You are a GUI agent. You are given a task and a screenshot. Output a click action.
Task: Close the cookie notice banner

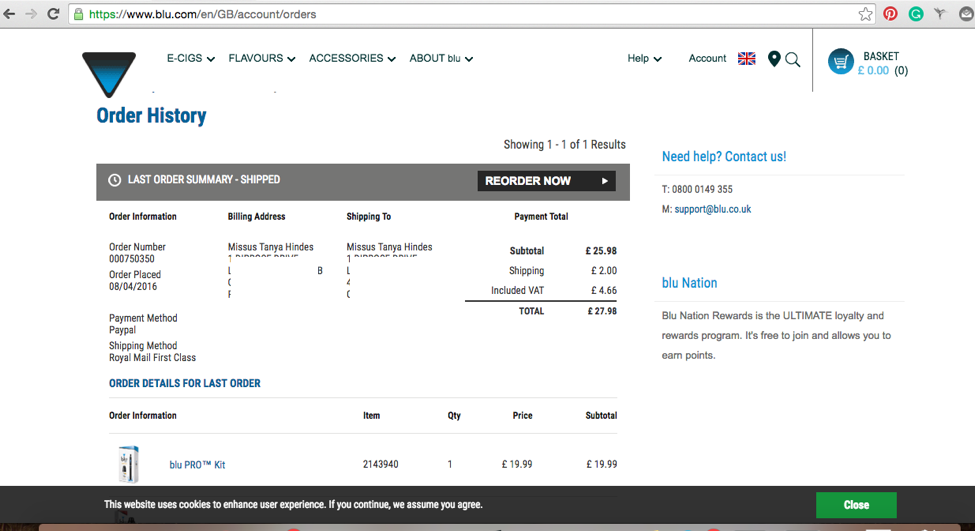tap(856, 505)
